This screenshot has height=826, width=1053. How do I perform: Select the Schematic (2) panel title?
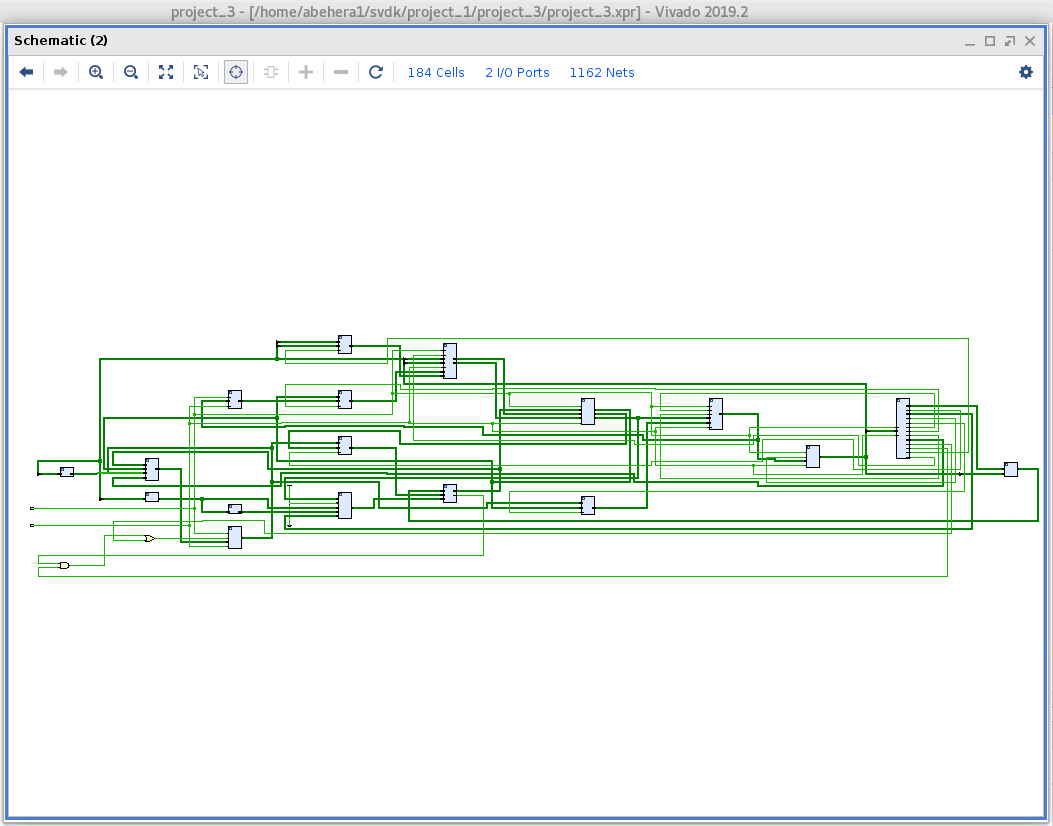(61, 41)
